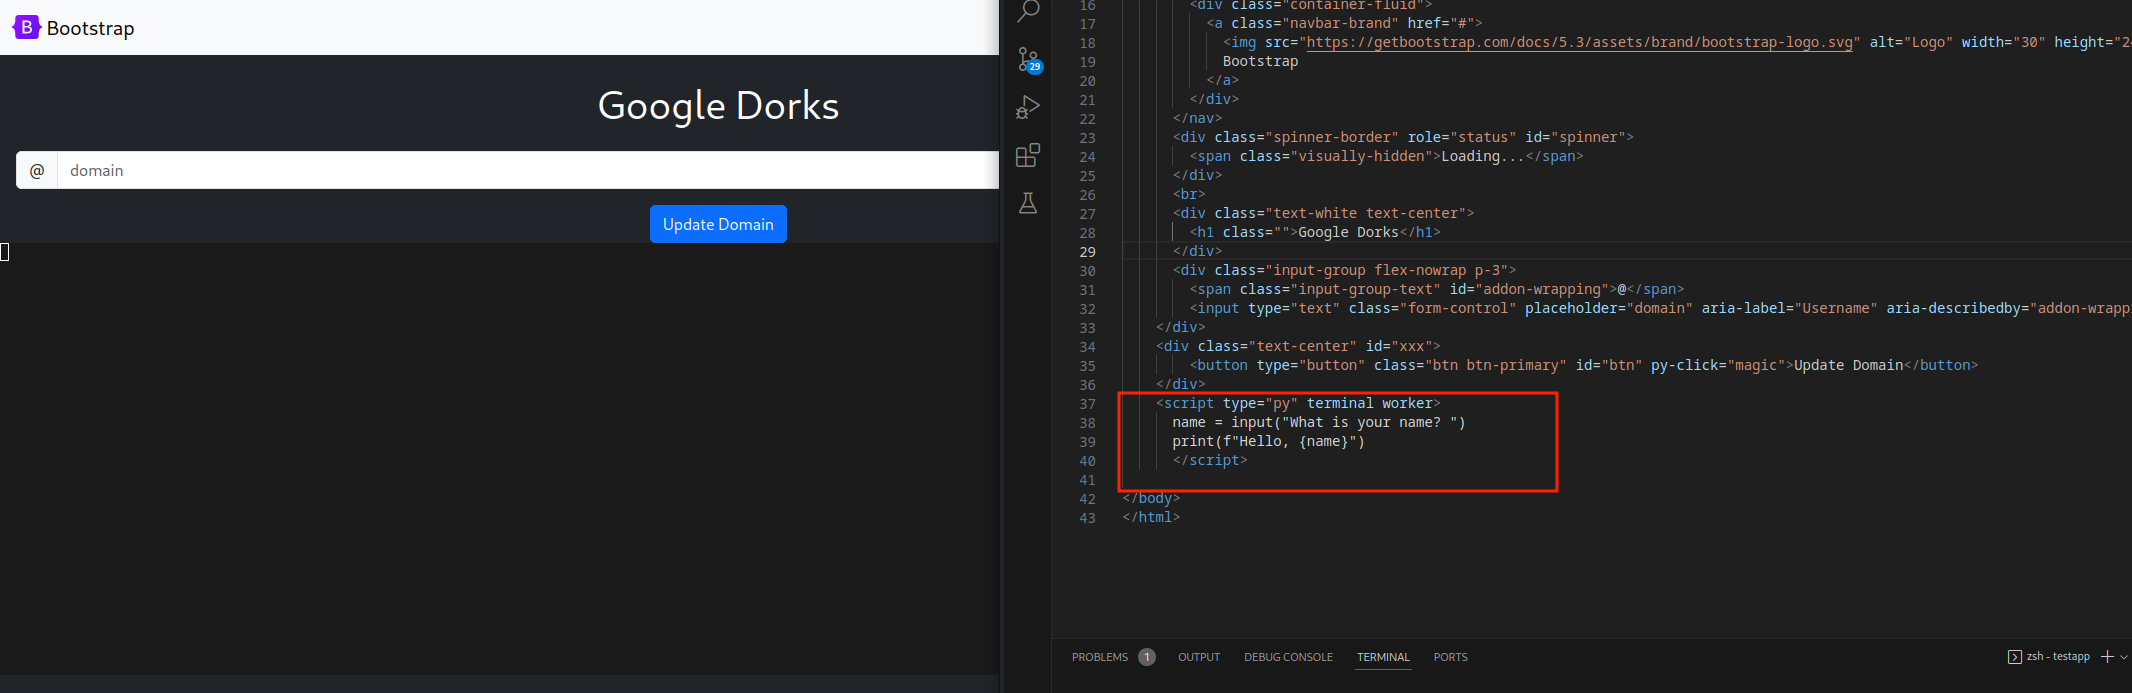Viewport: 2132px width, 693px height.
Task: Click the @ addon beside domain input
Action: [x=37, y=170]
